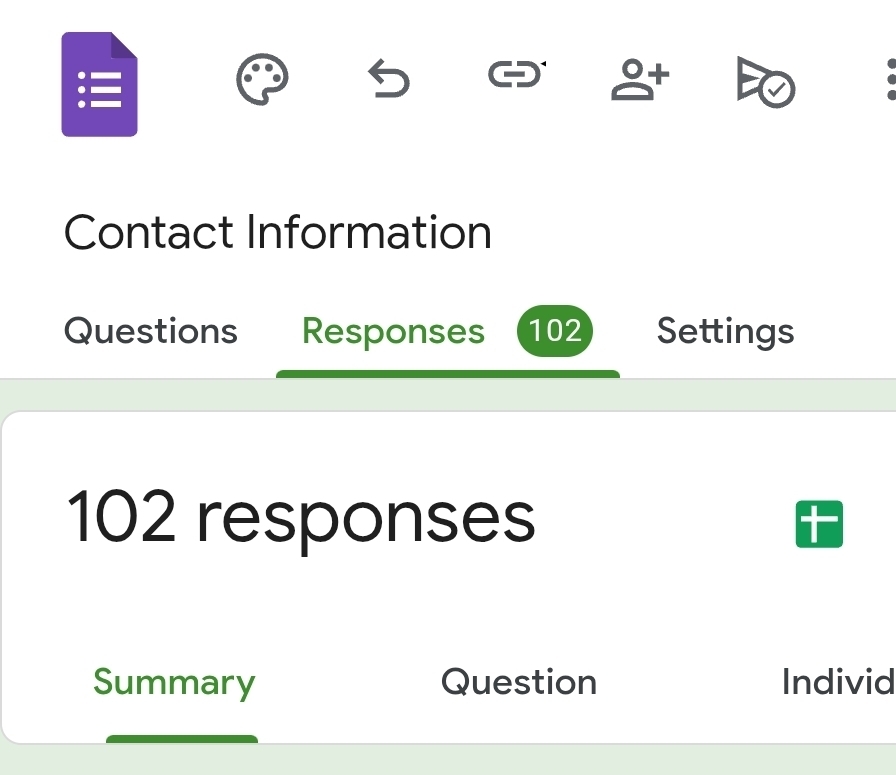Image resolution: width=896 pixels, height=775 pixels.
Task: Open the Google Forms home logo
Action: pos(99,84)
